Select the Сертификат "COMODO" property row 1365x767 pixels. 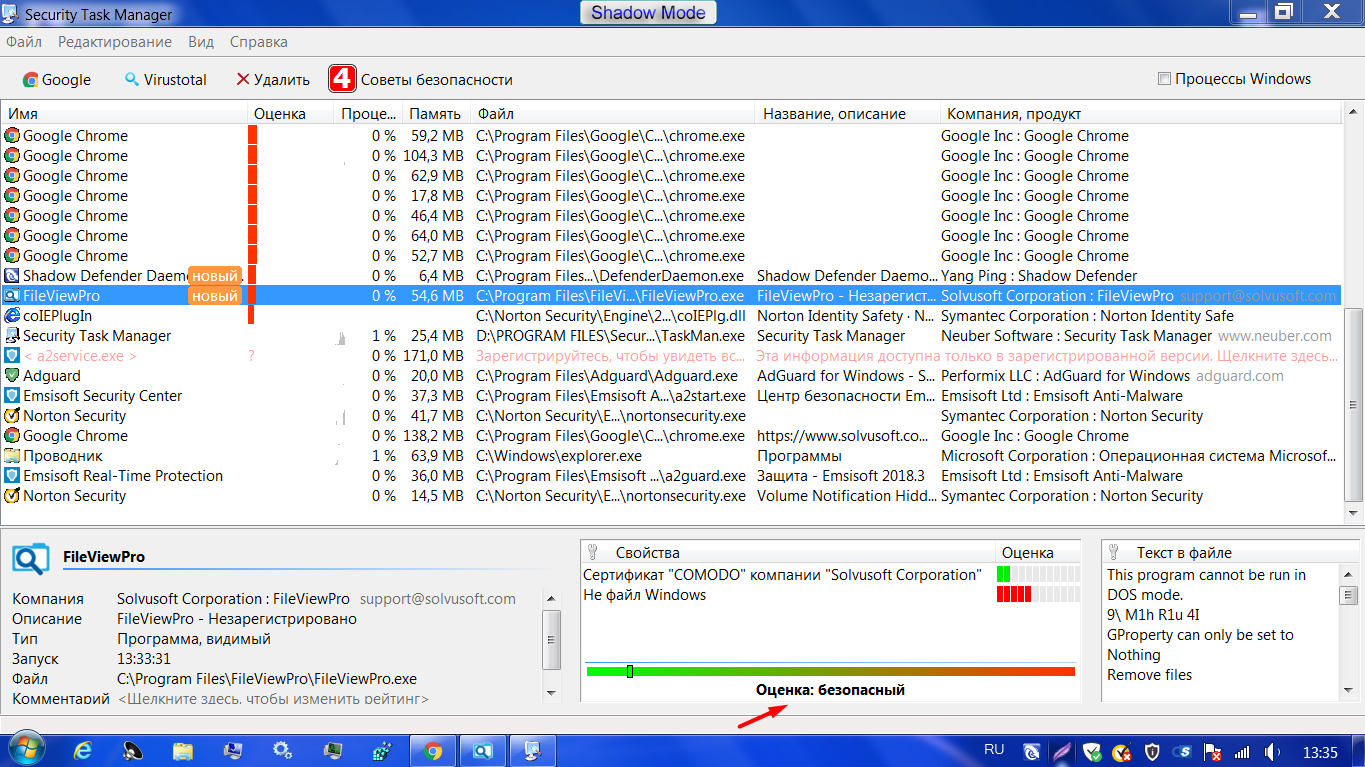(831, 575)
